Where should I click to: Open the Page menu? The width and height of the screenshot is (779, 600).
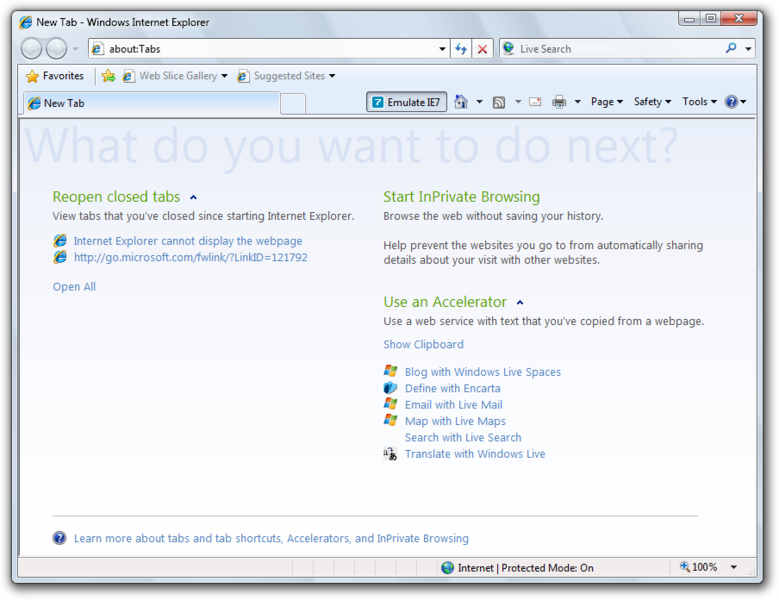pos(607,102)
